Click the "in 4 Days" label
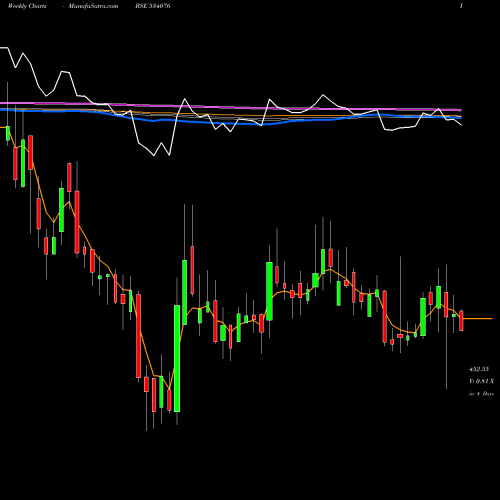This screenshot has height=500, width=500. (x=481, y=394)
